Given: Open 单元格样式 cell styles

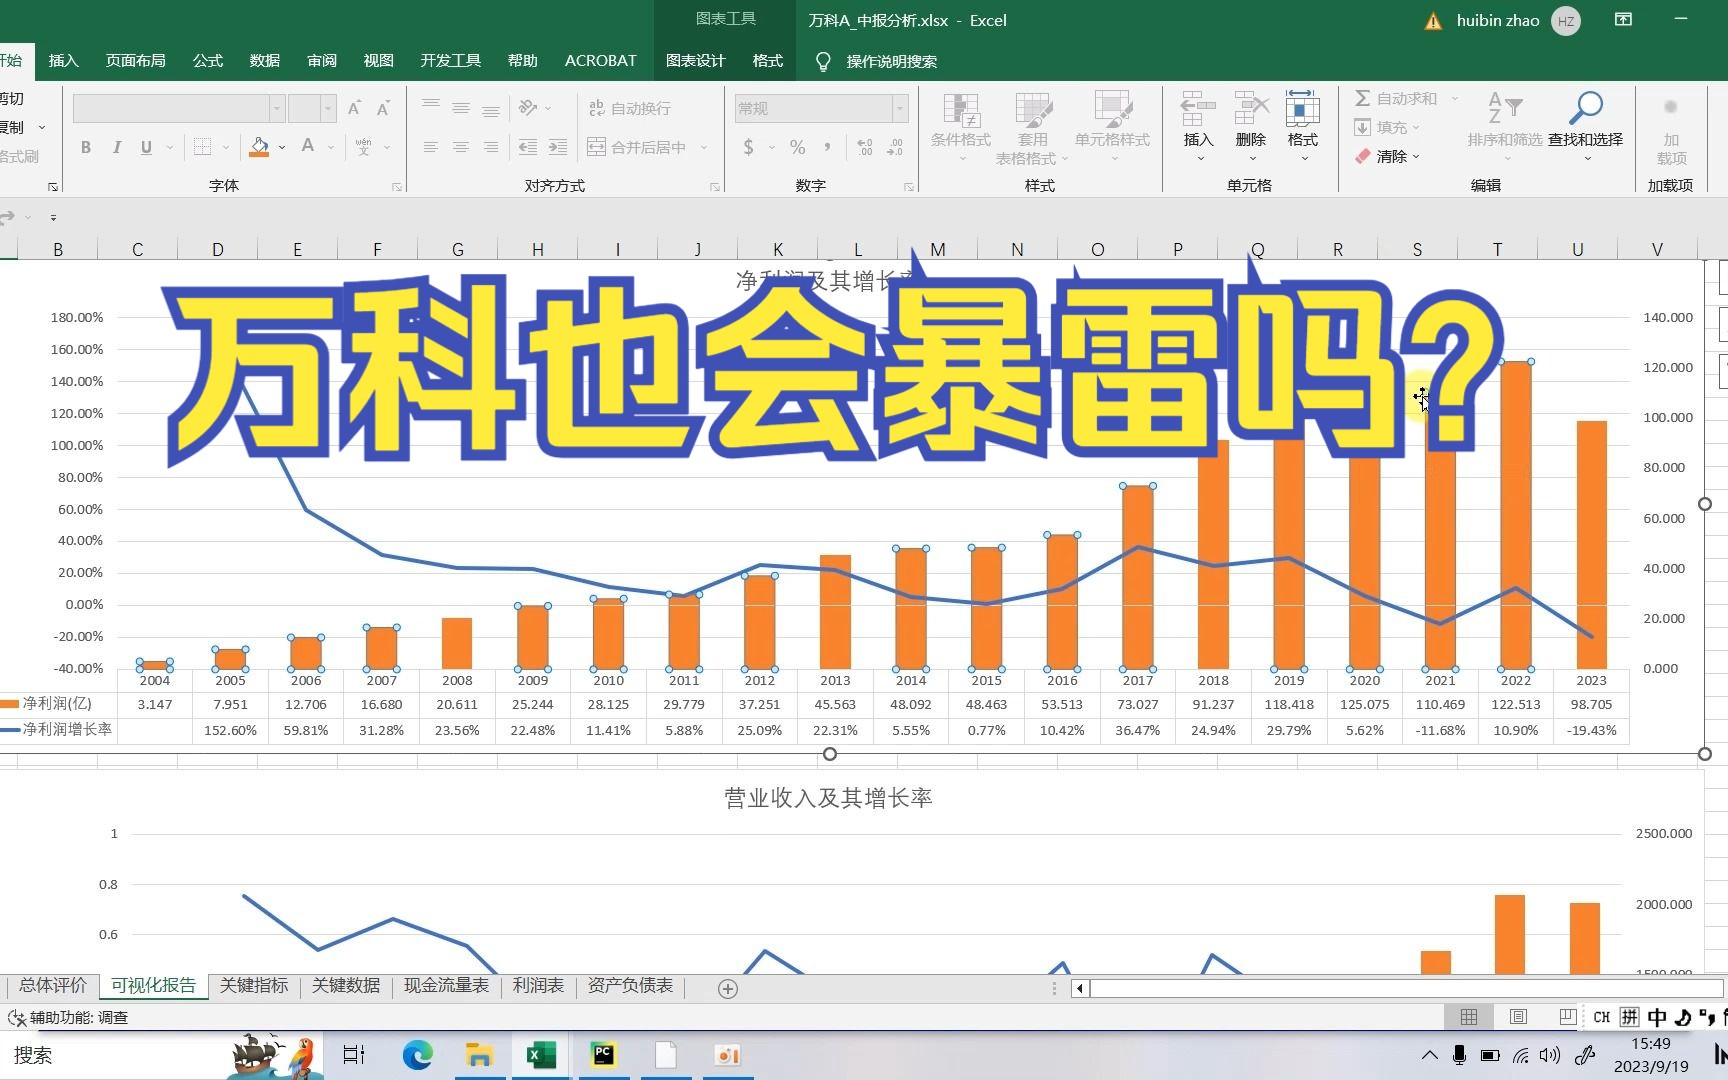Looking at the screenshot, I should 1112,128.
